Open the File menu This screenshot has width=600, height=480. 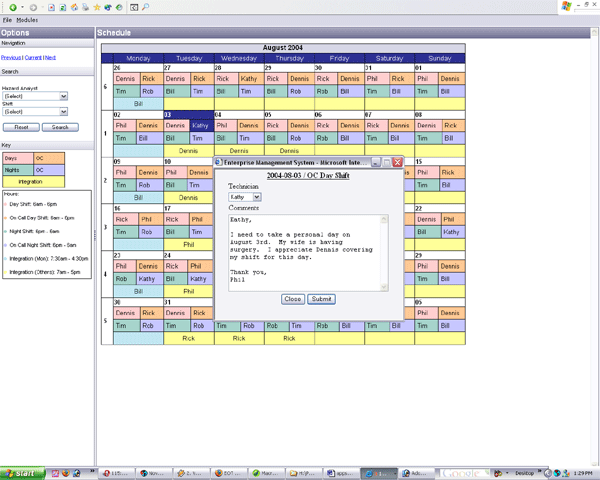pyautogui.click(x=7, y=19)
